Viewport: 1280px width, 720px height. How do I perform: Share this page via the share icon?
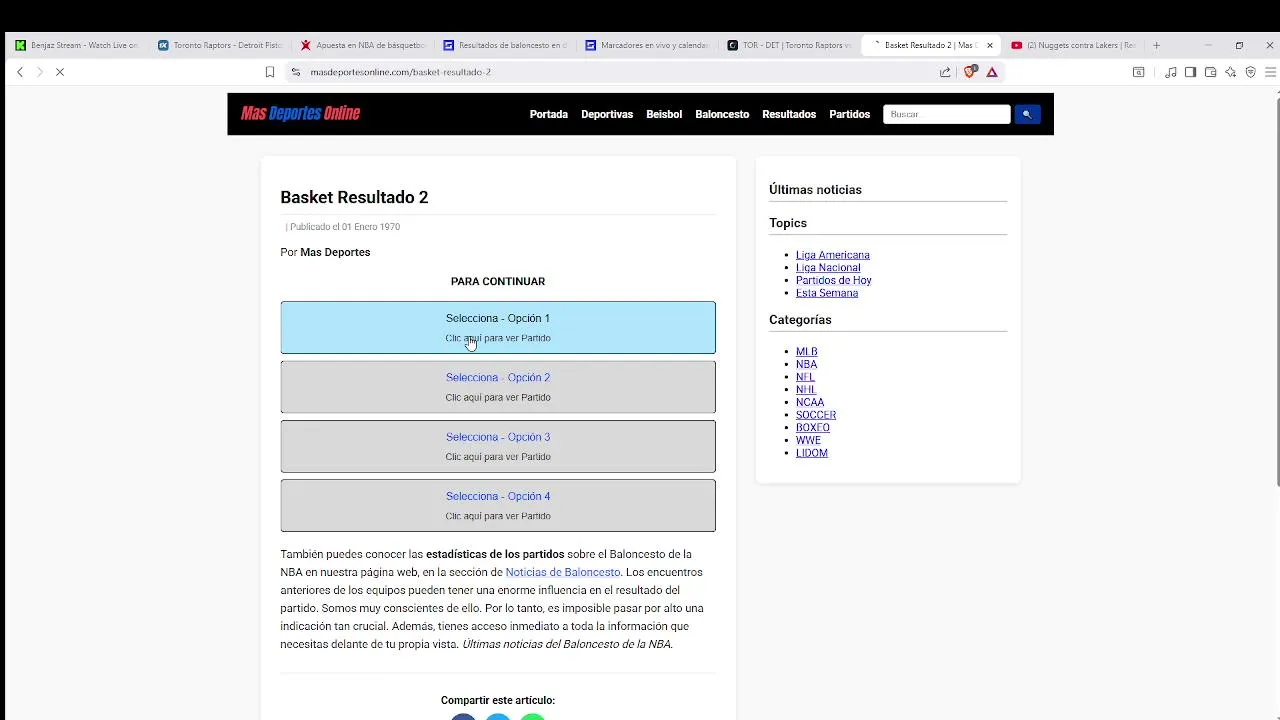point(945,72)
